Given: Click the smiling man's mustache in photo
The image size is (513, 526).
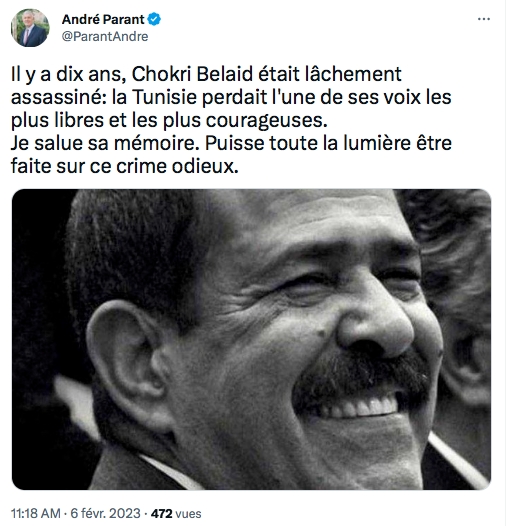Looking at the screenshot, I should (x=361, y=379).
